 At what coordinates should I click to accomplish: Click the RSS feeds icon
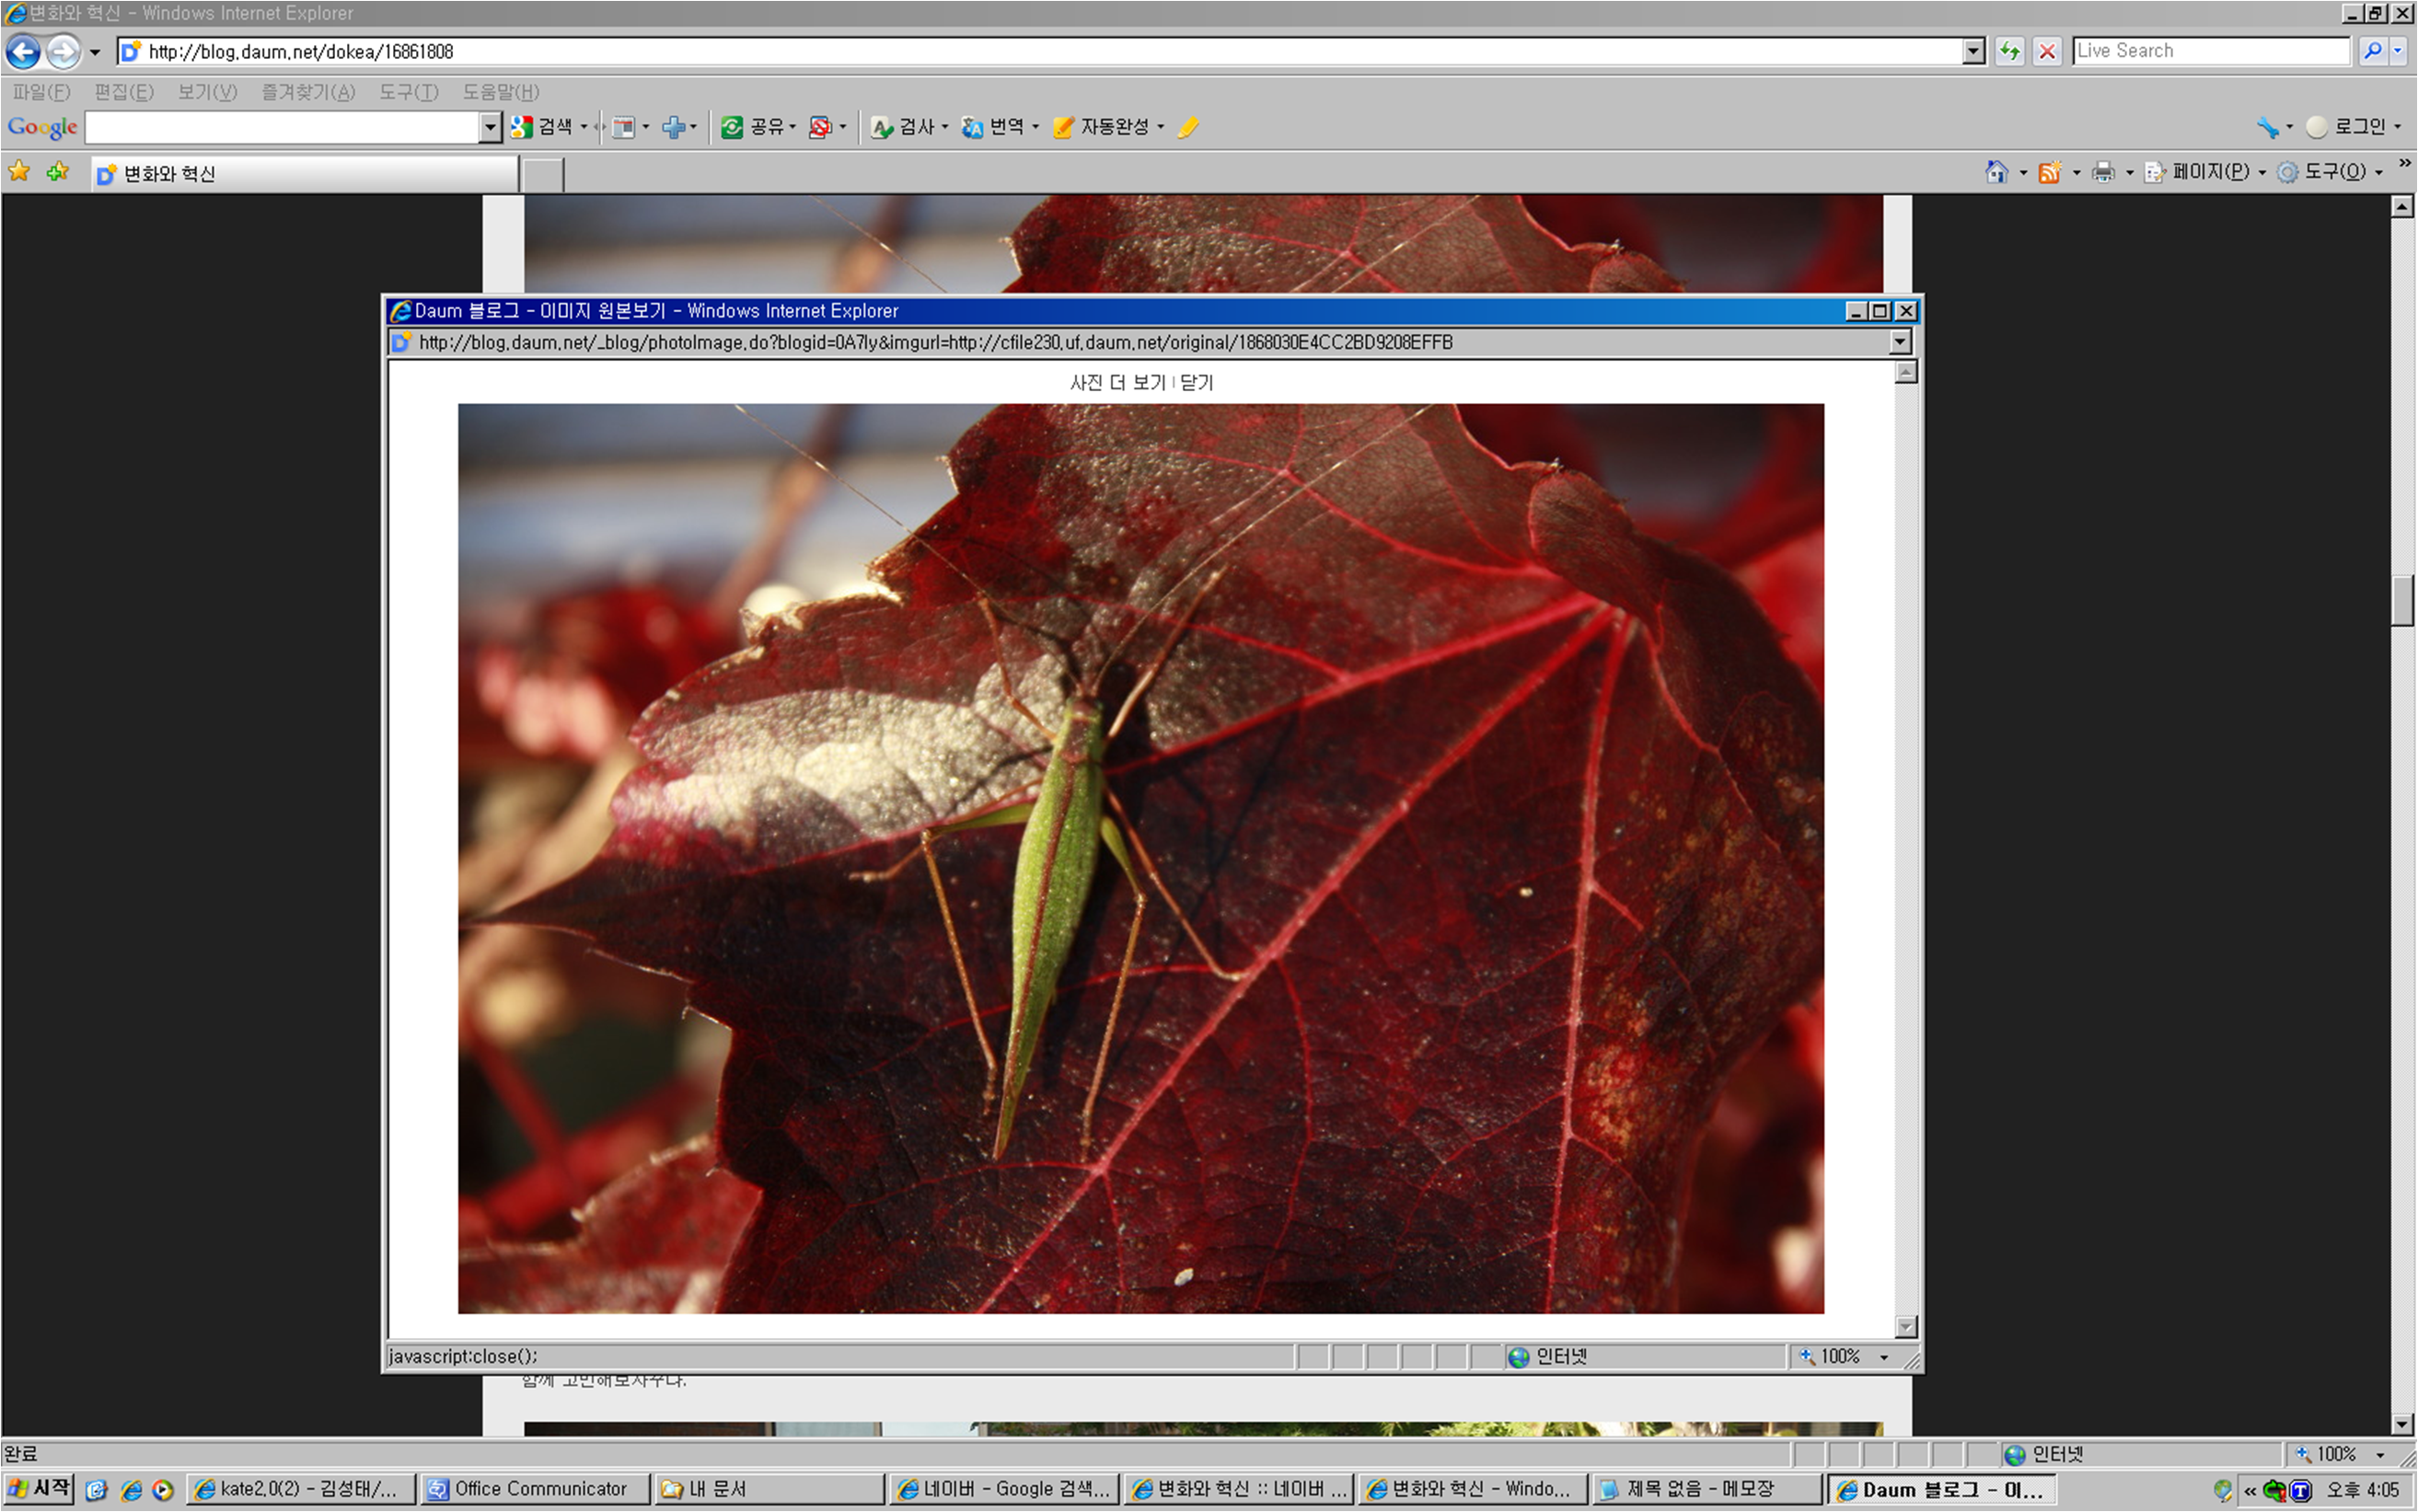(2049, 173)
